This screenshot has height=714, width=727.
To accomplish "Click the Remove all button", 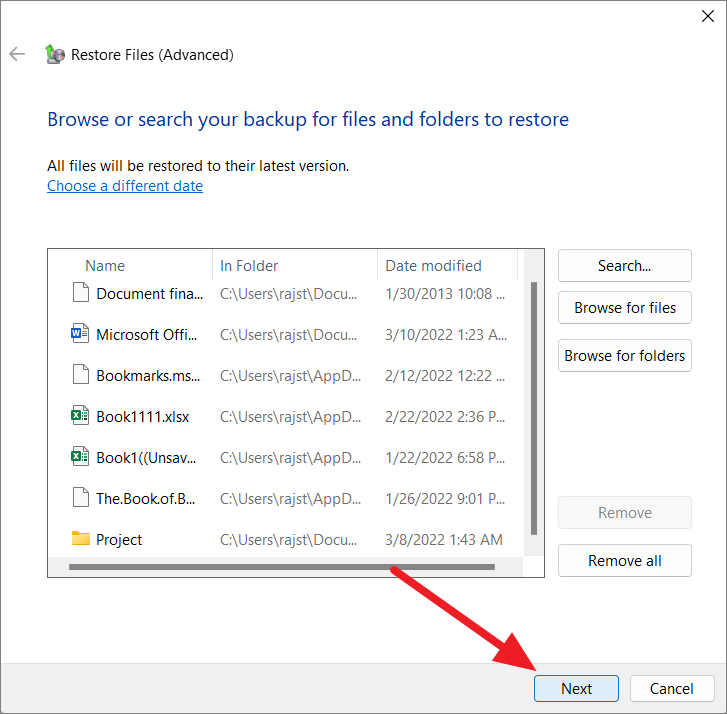I will point(625,561).
